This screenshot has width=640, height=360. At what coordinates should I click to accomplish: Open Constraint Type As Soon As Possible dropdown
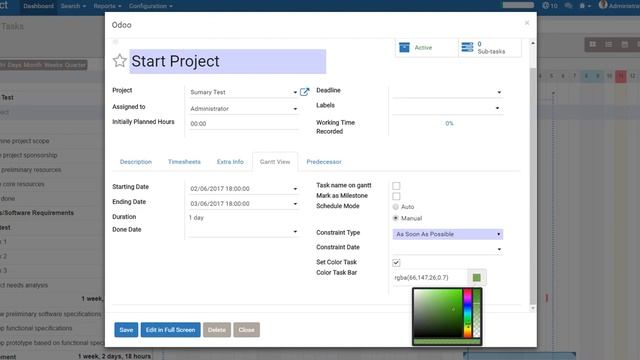[x=448, y=234]
